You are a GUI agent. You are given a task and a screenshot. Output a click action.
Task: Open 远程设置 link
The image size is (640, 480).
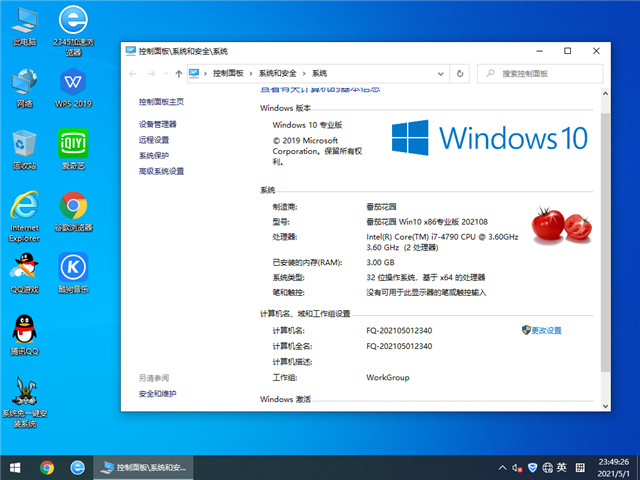pyautogui.click(x=154, y=140)
